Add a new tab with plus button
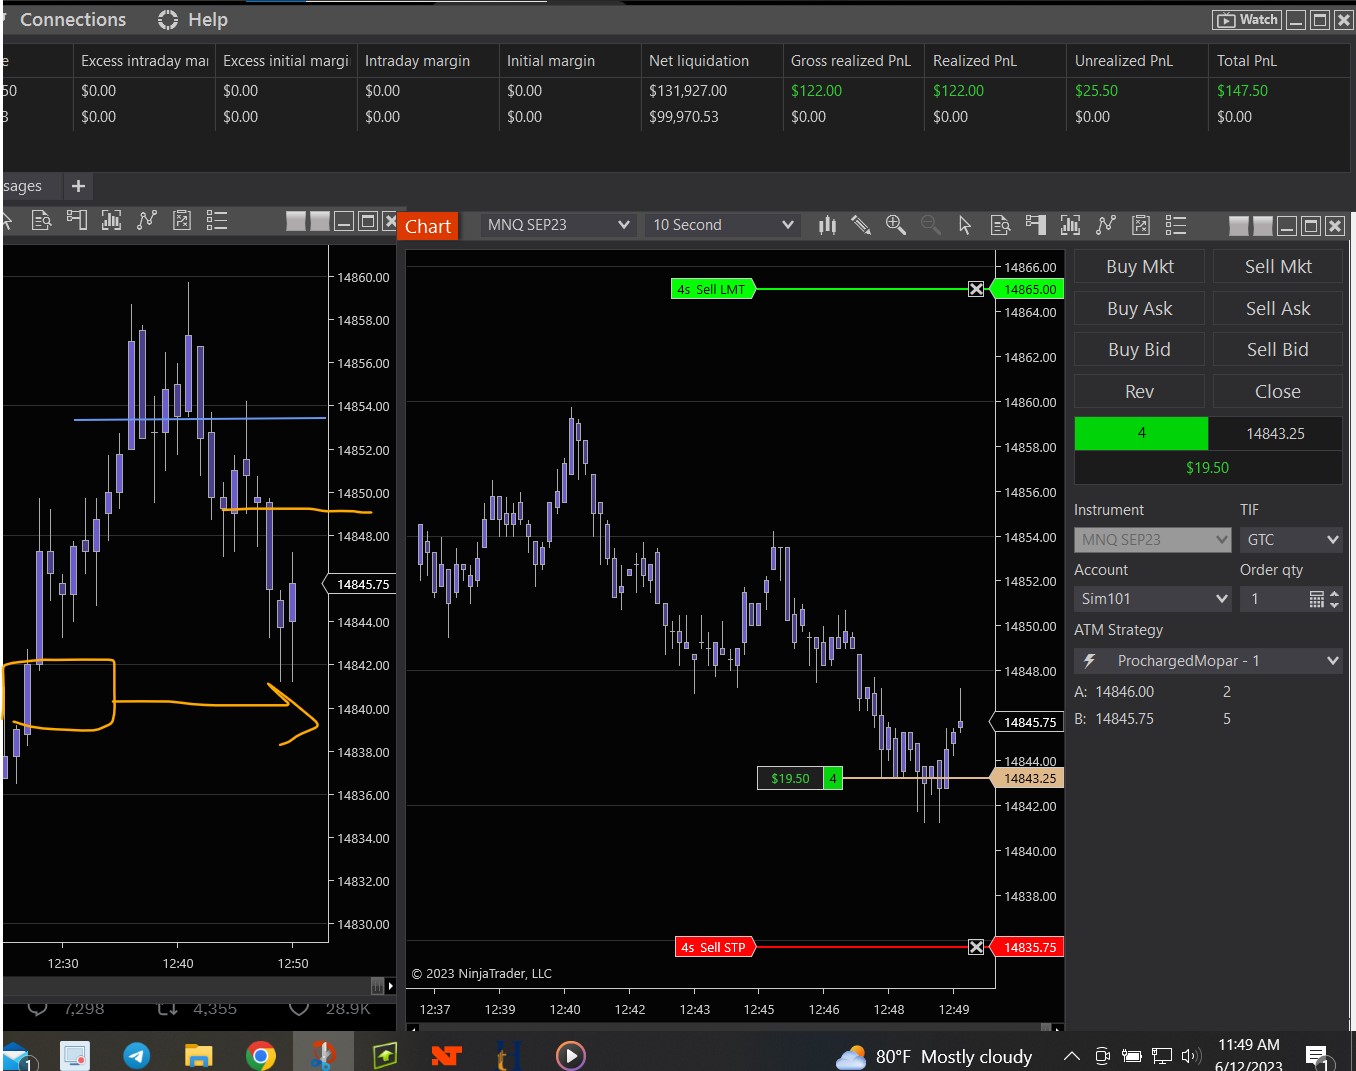1356x1071 pixels. pyautogui.click(x=78, y=186)
